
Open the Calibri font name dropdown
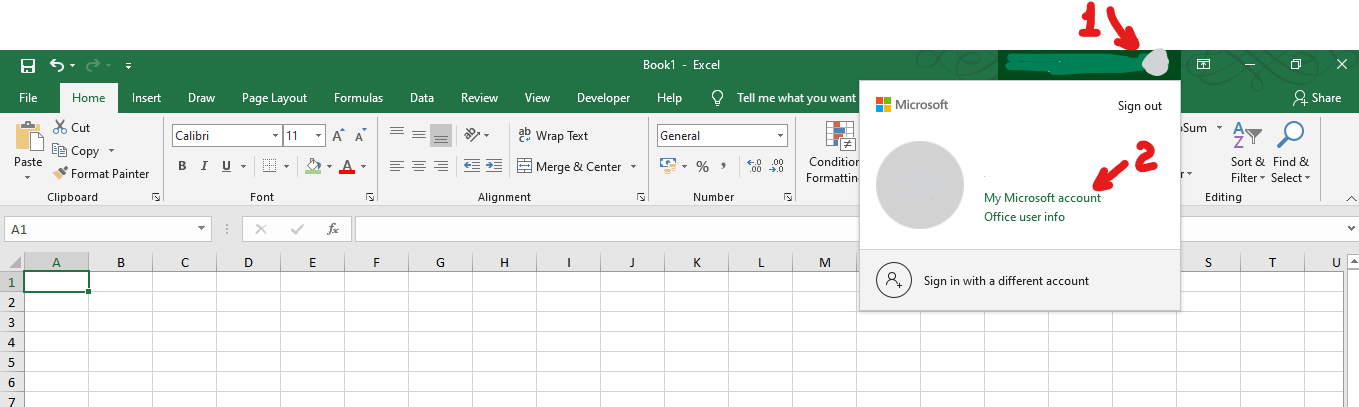point(276,135)
